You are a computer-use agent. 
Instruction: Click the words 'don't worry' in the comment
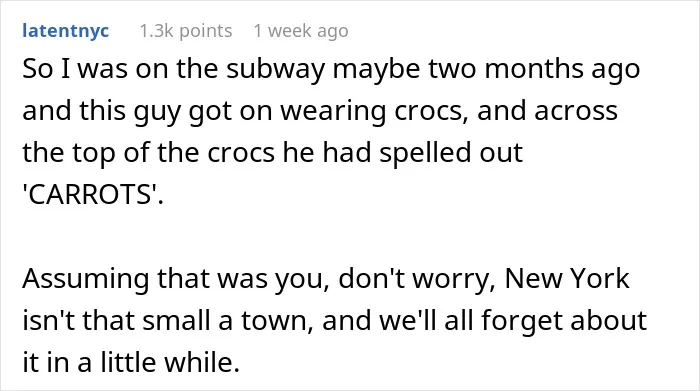coord(416,279)
